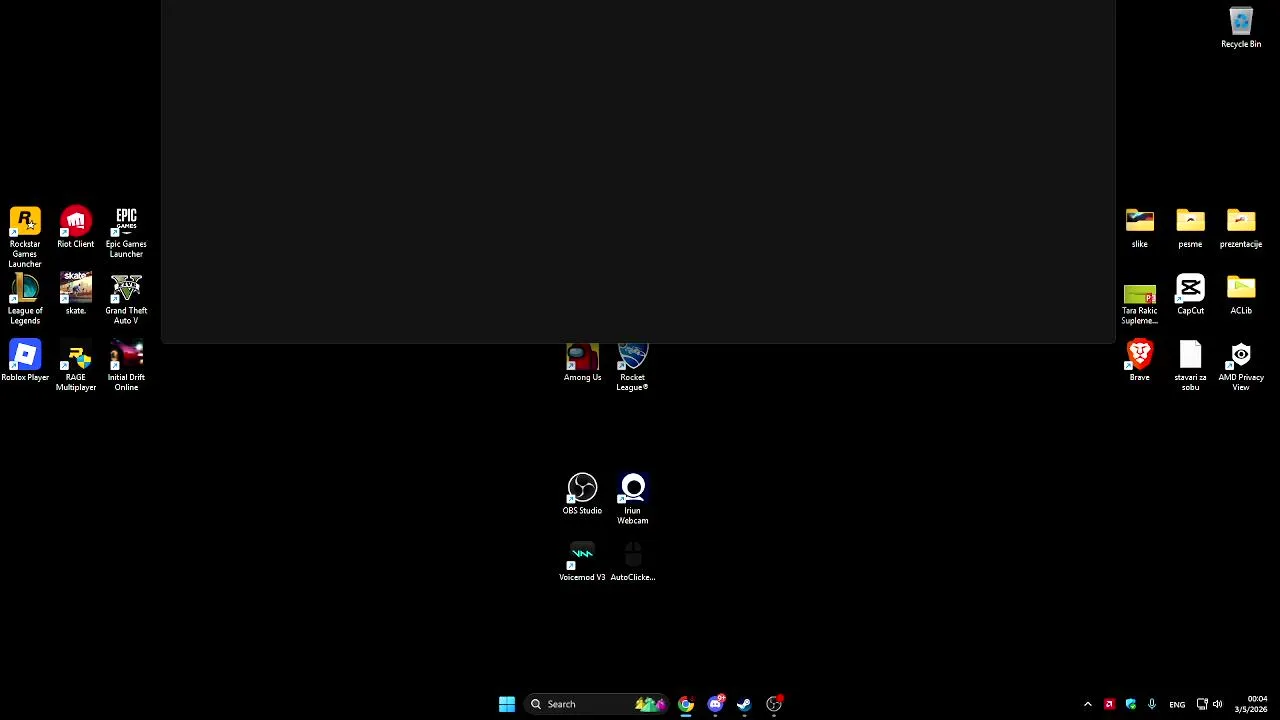Open OBS Studio from the taskbar

tap(774, 704)
